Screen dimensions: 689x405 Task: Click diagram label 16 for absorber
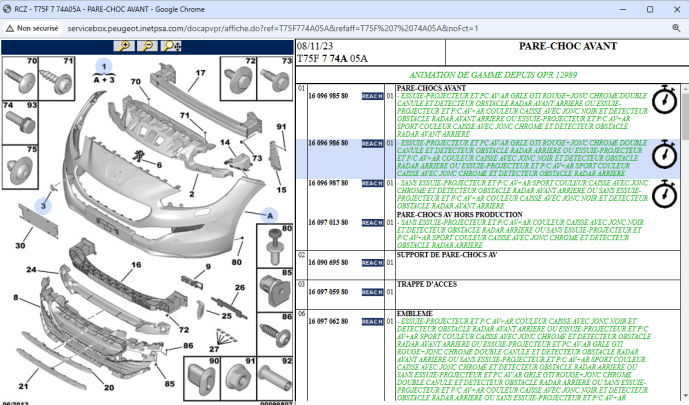tap(136, 265)
